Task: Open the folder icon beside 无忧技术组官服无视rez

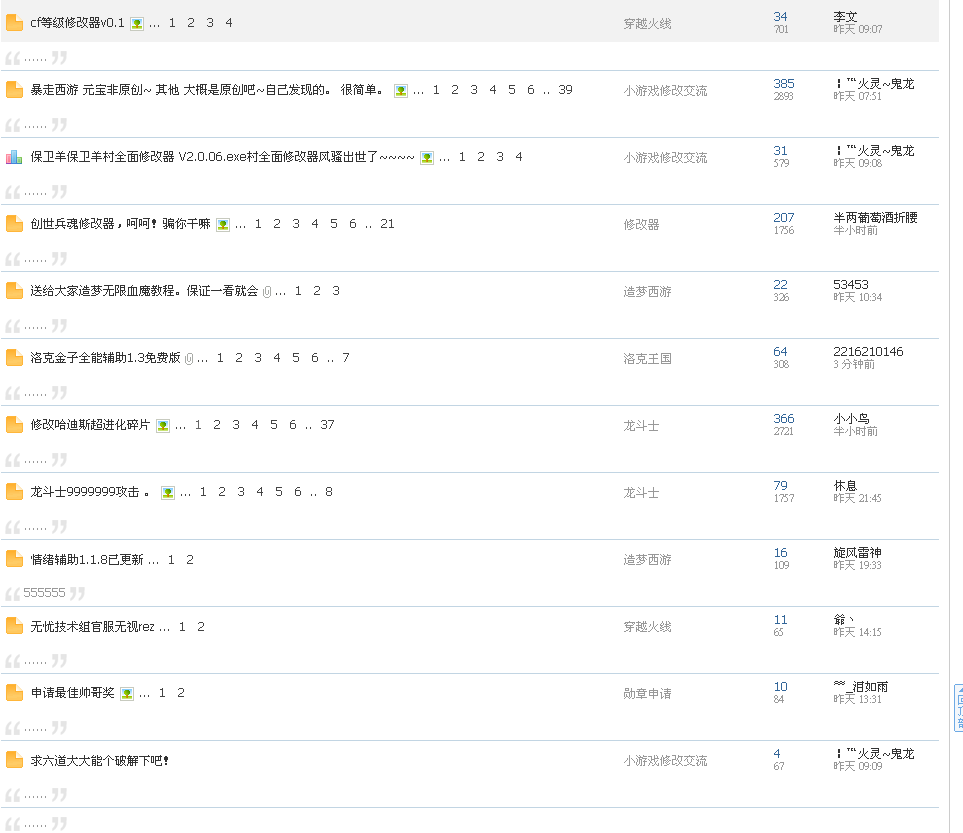Action: (14, 626)
